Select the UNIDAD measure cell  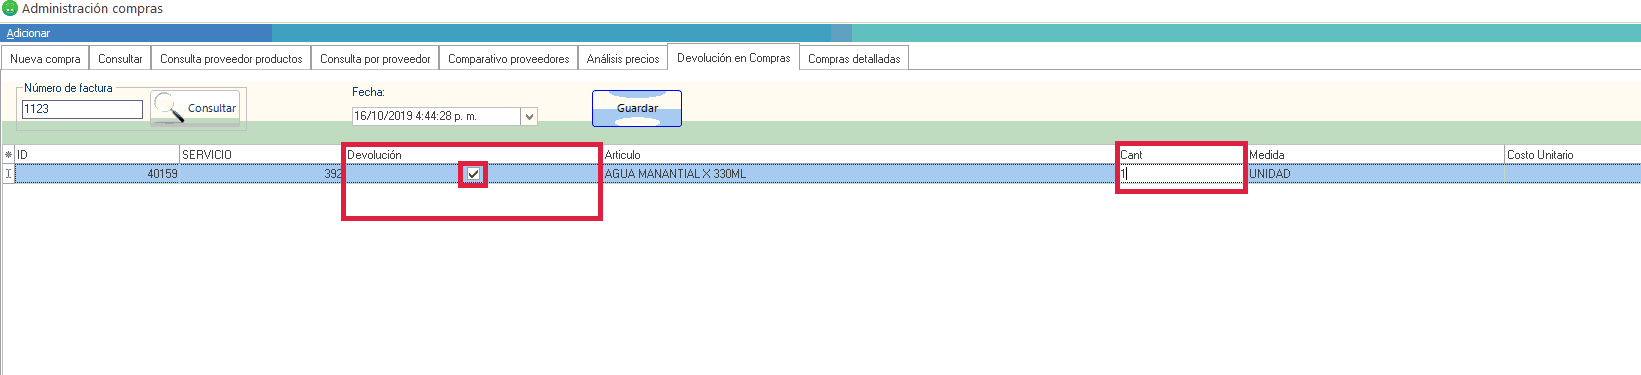1375,174
